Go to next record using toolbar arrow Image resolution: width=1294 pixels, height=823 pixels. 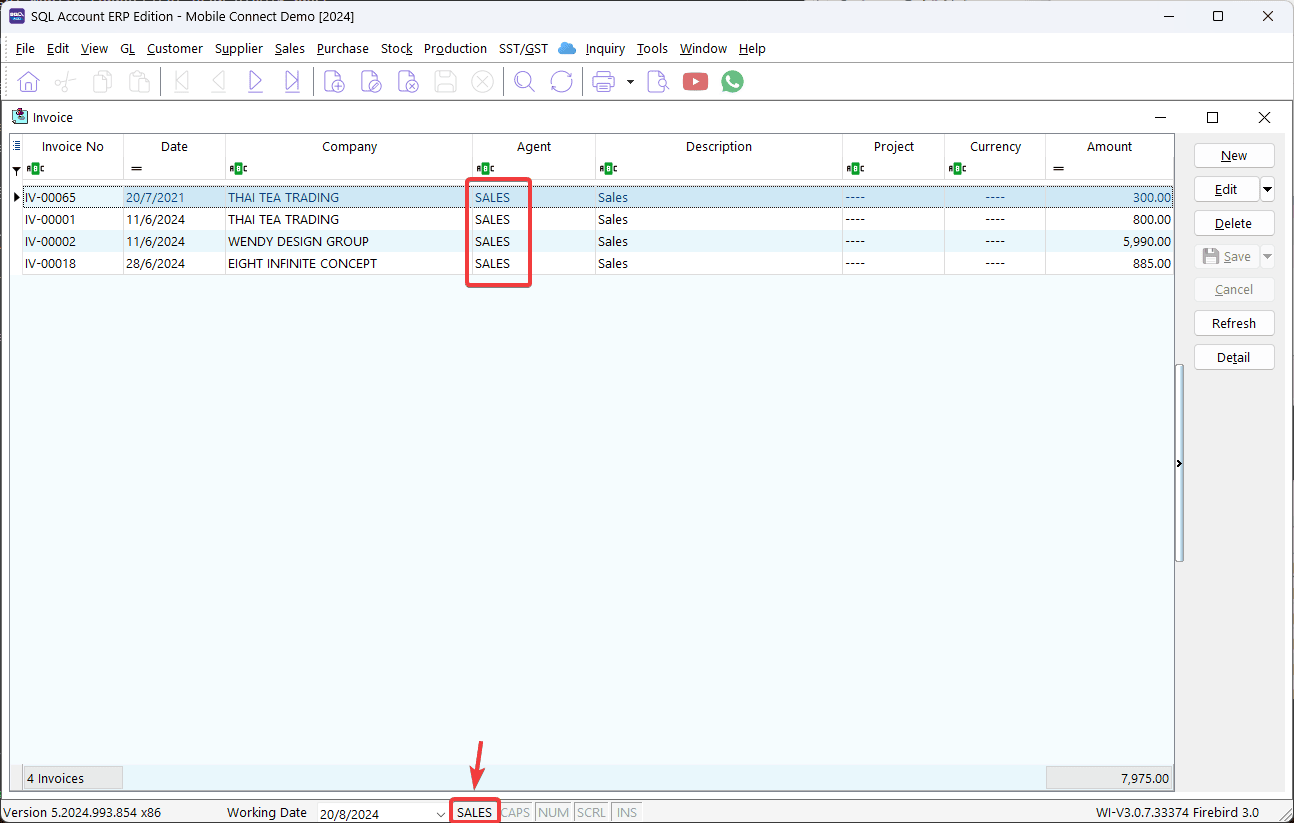tap(255, 82)
